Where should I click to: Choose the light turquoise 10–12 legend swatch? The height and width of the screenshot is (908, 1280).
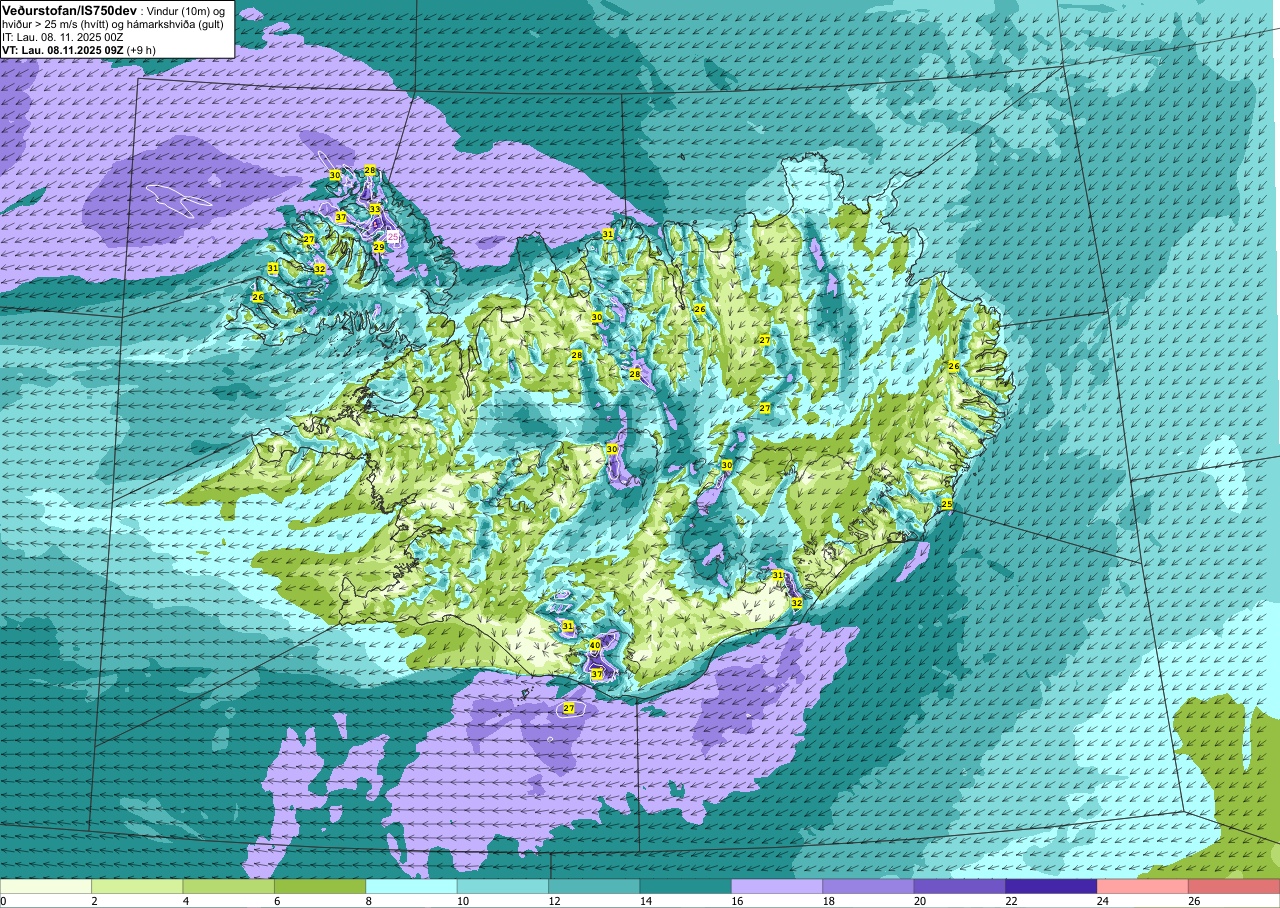click(x=503, y=886)
